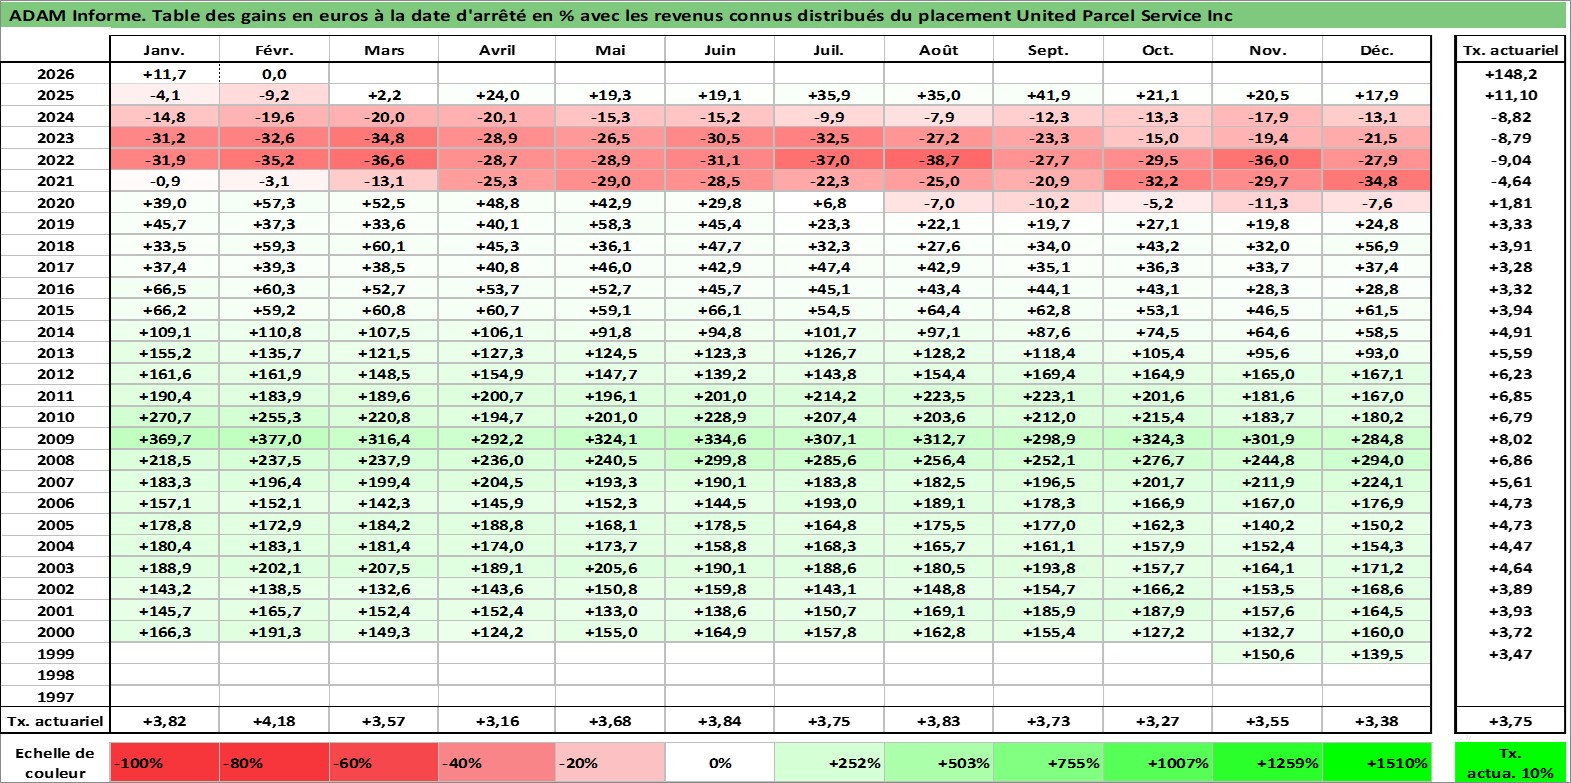Screen dimensions: 1571x783
Task: Click the +3,16 actuarial rate under Avril
Action: (497, 721)
